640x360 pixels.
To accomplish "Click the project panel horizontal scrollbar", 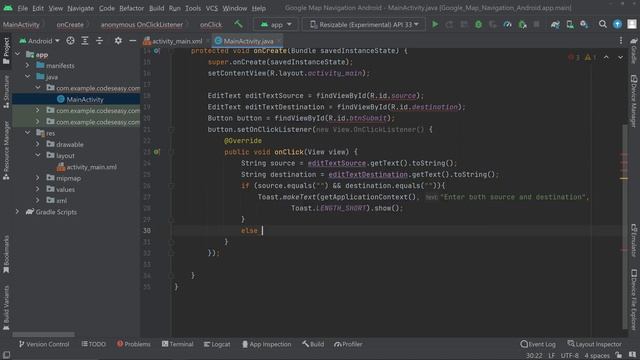I will click(x=44, y=334).
